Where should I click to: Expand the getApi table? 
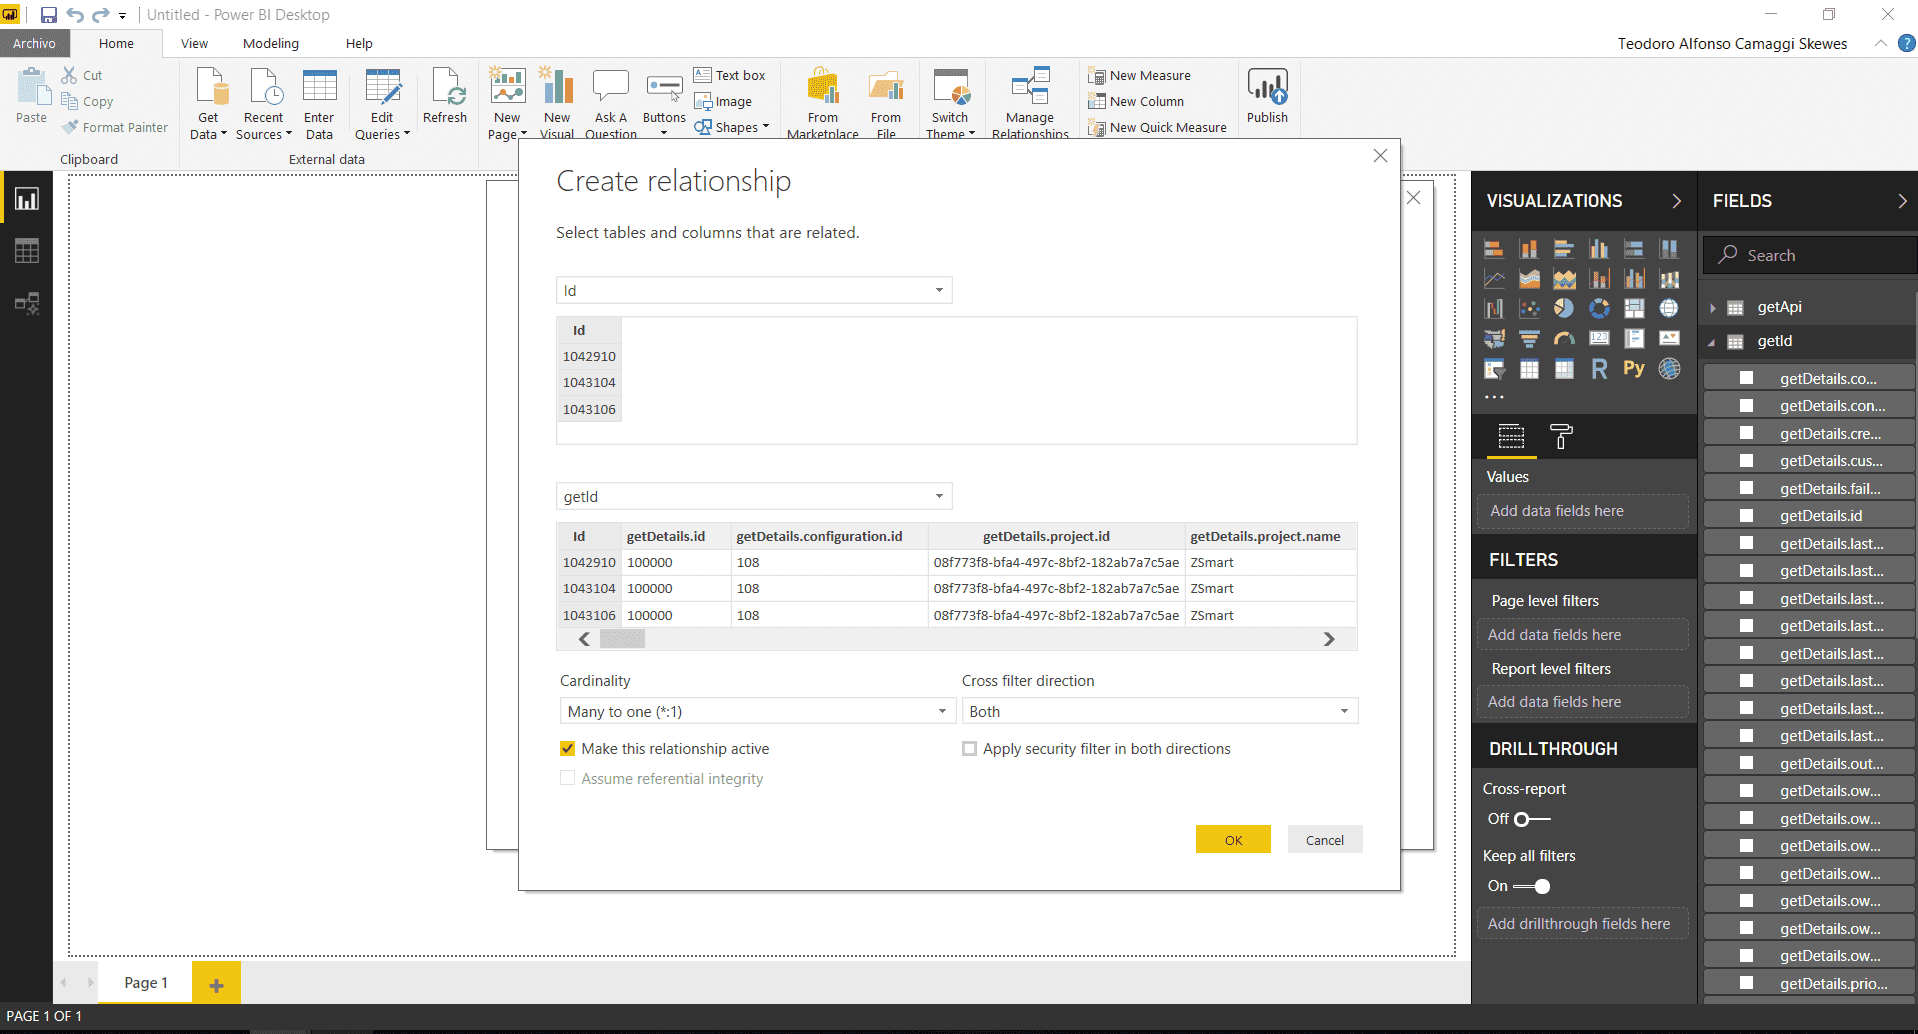(1711, 307)
